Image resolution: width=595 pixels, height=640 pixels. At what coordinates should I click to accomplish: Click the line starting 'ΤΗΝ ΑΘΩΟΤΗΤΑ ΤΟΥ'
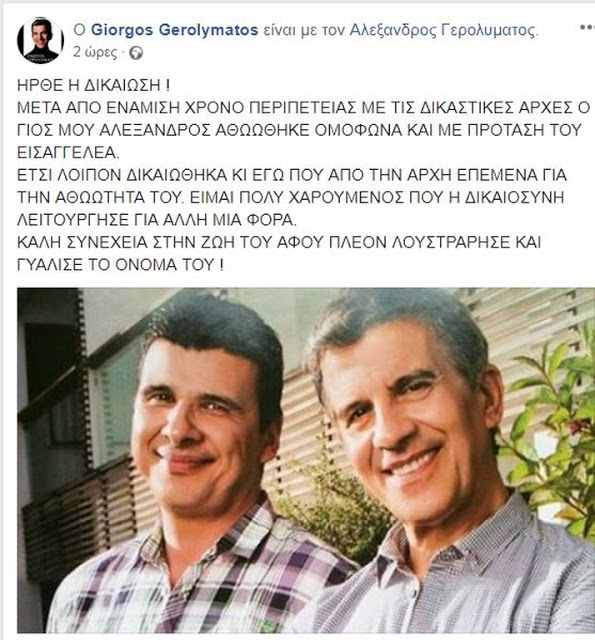291,198
